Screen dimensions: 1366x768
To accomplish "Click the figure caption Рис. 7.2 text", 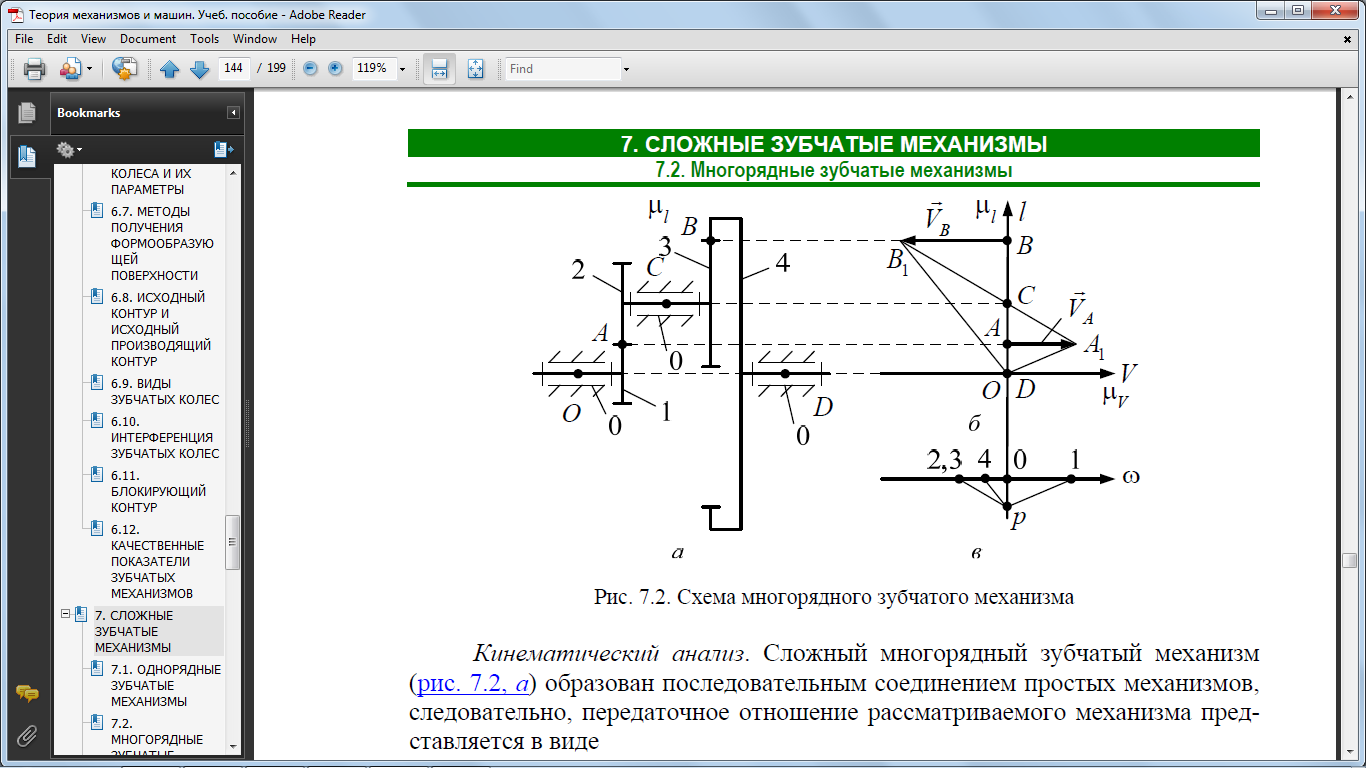I will point(833,598).
